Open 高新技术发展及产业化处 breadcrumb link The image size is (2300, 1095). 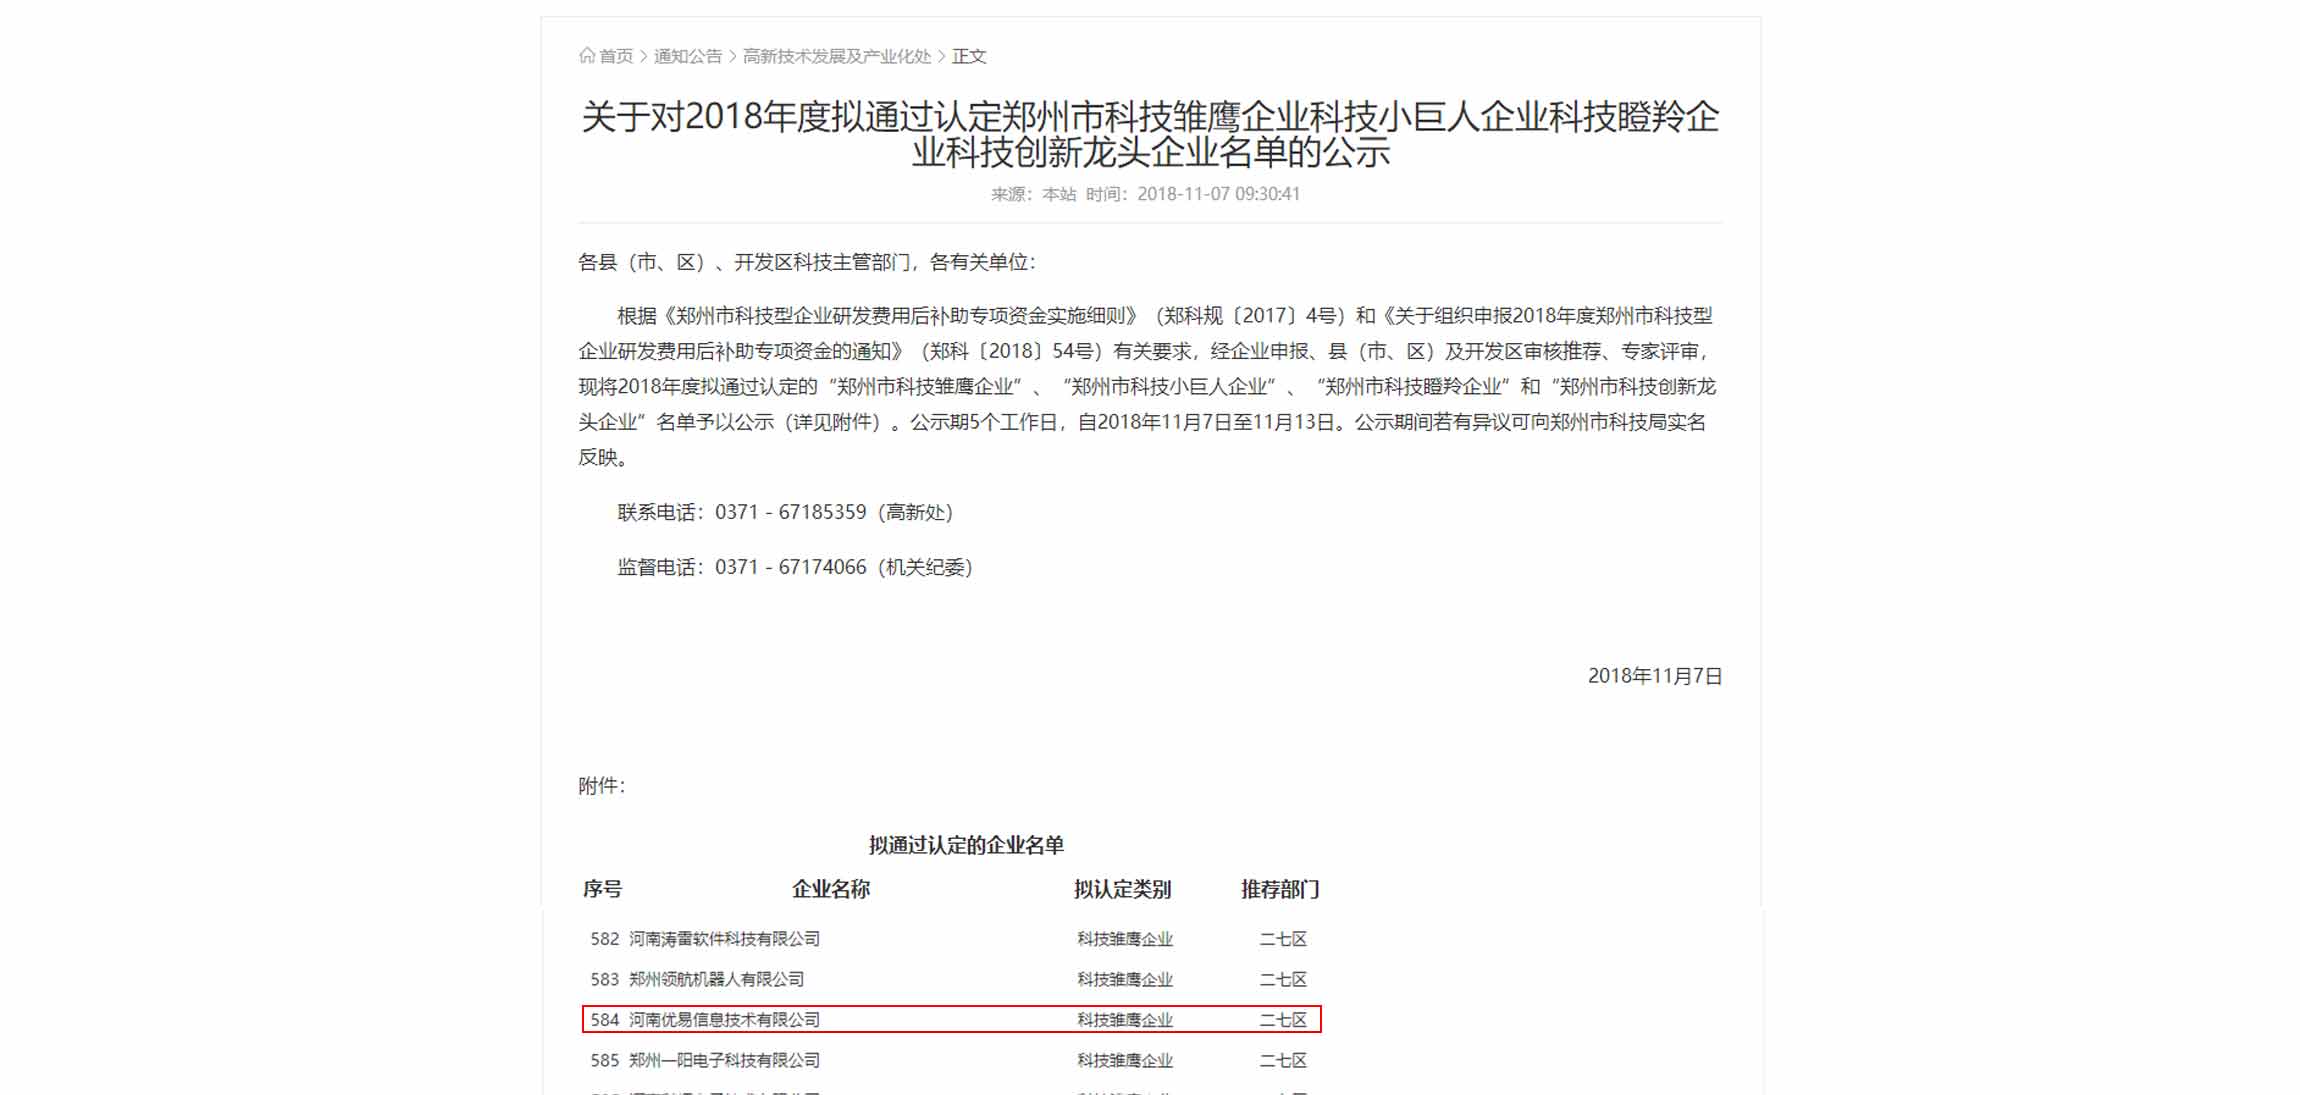[x=836, y=56]
